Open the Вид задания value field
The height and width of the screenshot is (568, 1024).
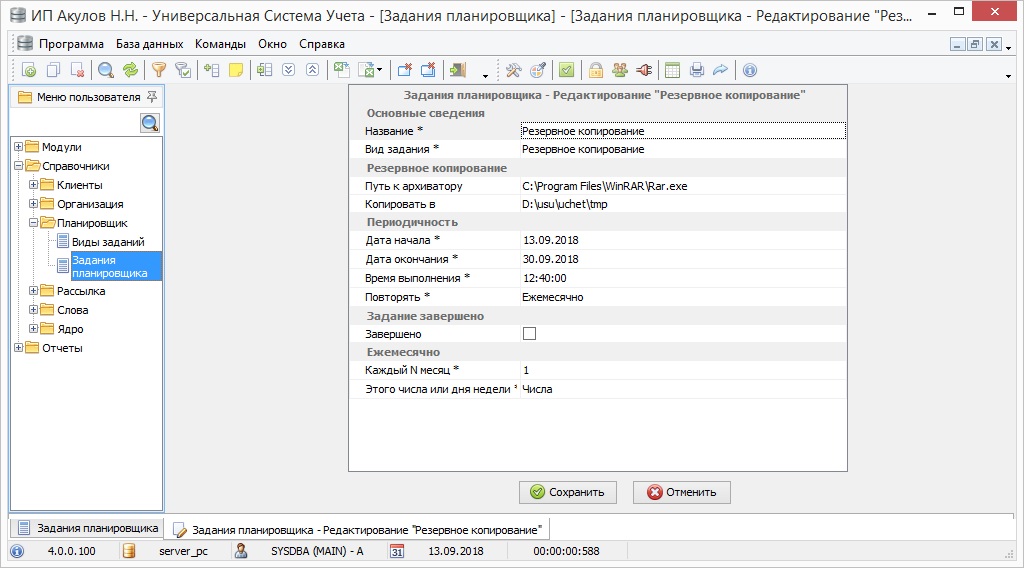click(682, 149)
